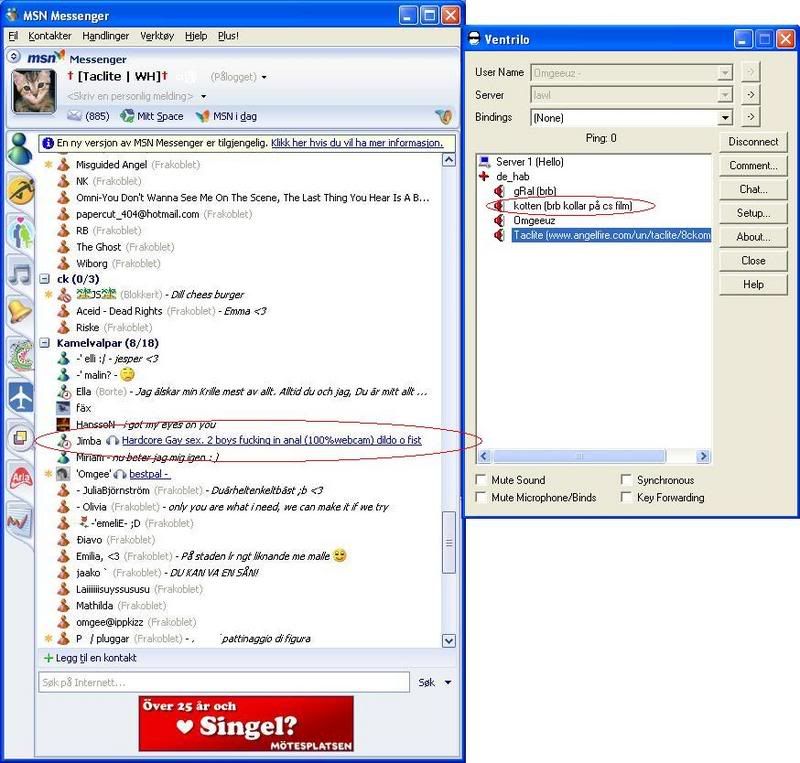Enable the Key Forwarding checkbox
Screen dimensions: 800x763
[x=626, y=497]
